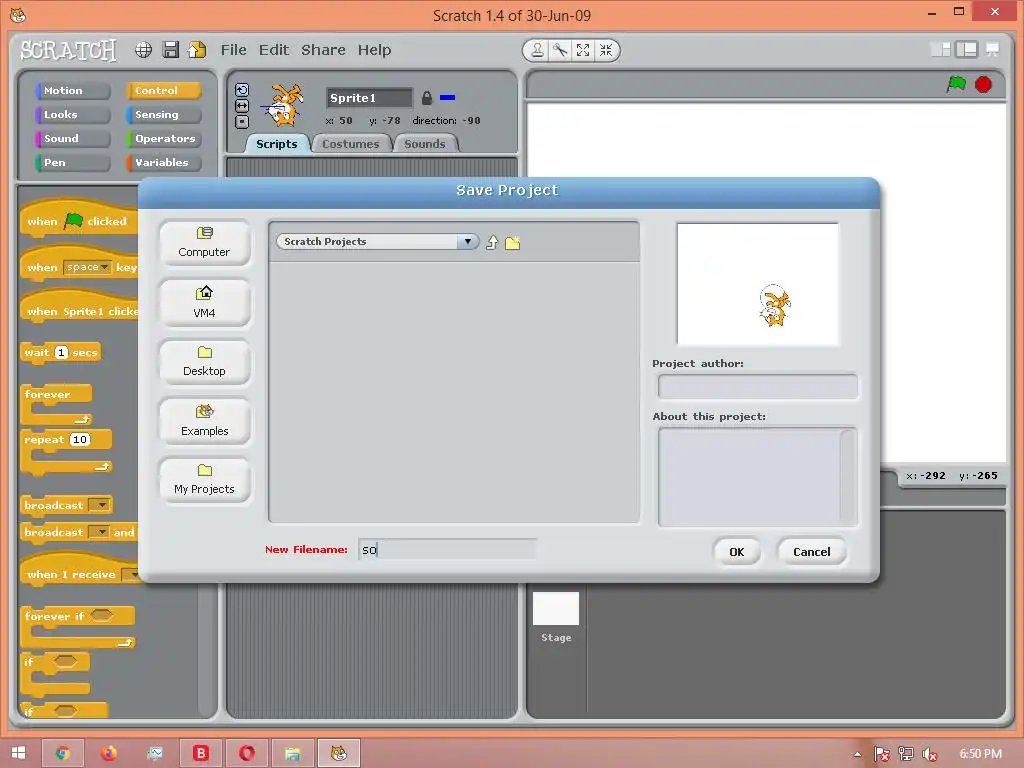Viewport: 1024px width, 768px height.
Task: Select the grow sprite tool
Action: click(x=583, y=50)
